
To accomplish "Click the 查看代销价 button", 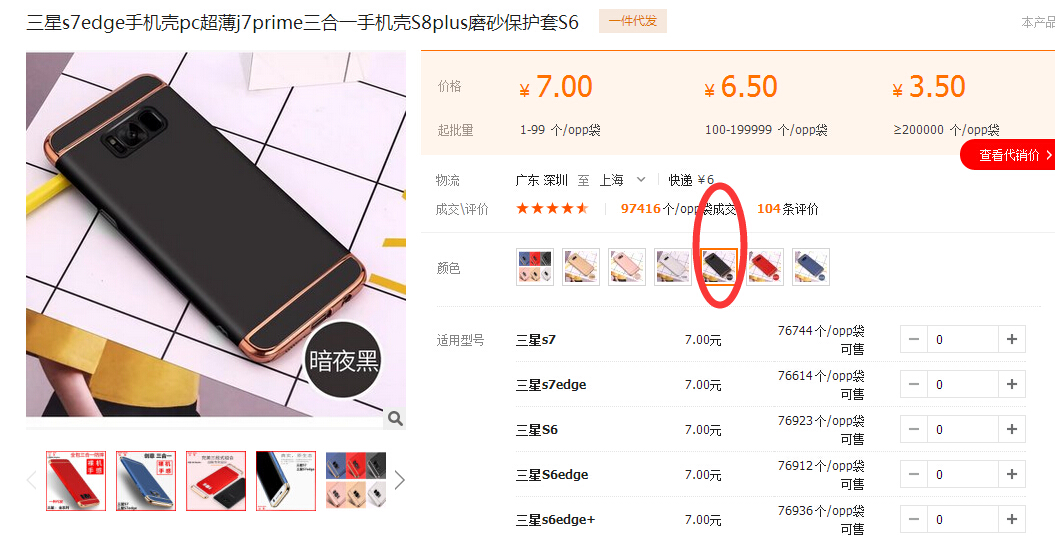I will click(1009, 155).
